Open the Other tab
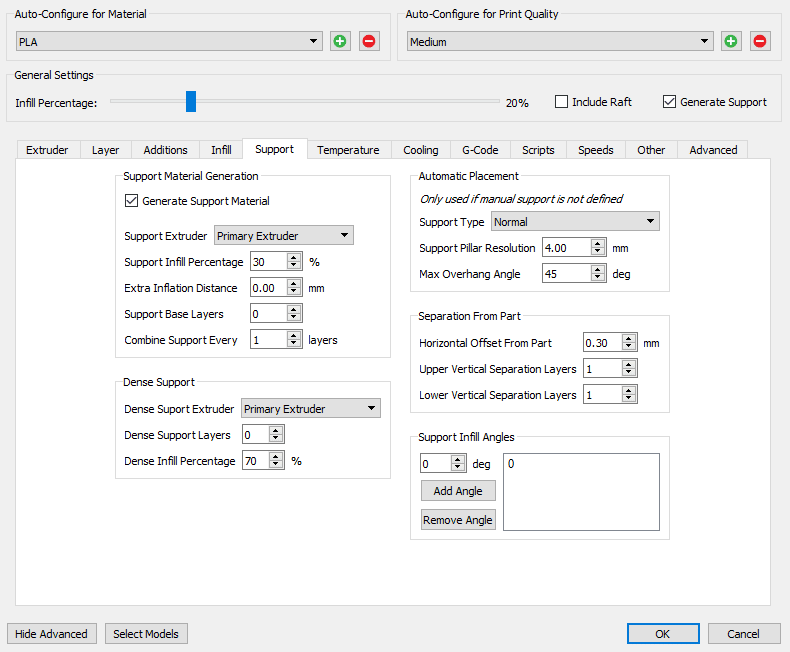This screenshot has height=652, width=790. click(x=651, y=150)
